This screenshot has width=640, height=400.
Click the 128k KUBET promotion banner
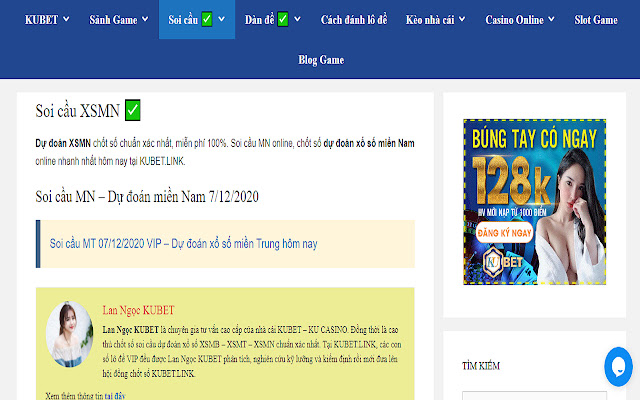[534, 202]
